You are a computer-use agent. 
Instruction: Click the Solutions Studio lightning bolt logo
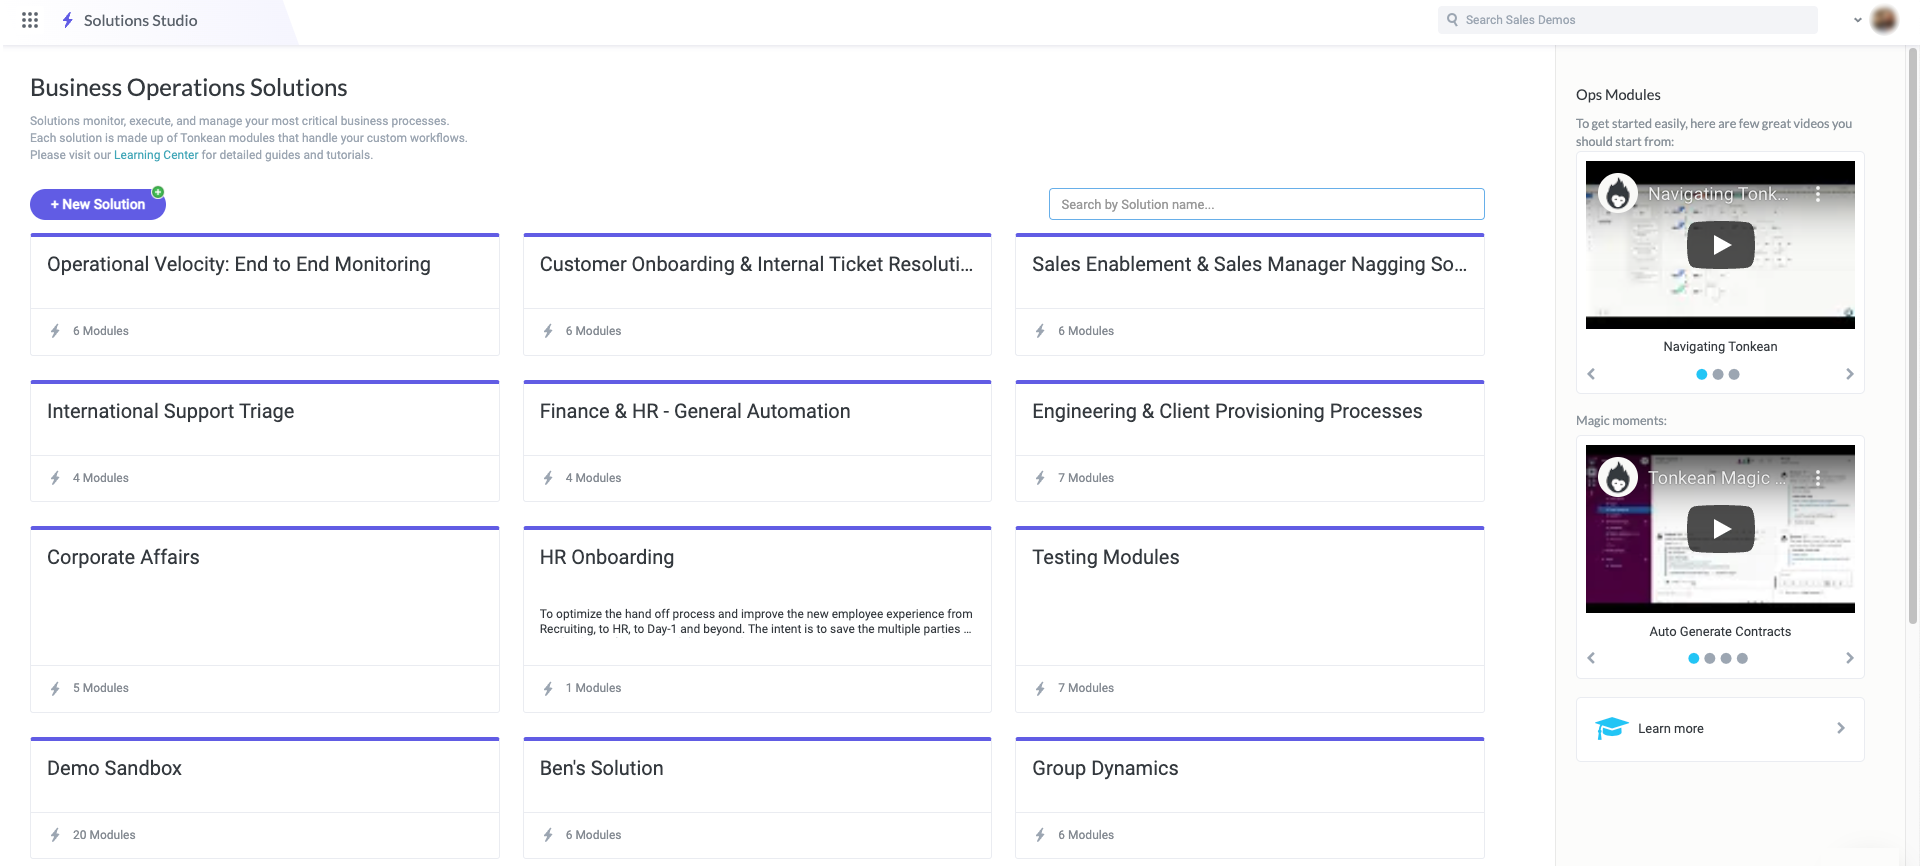coord(67,20)
